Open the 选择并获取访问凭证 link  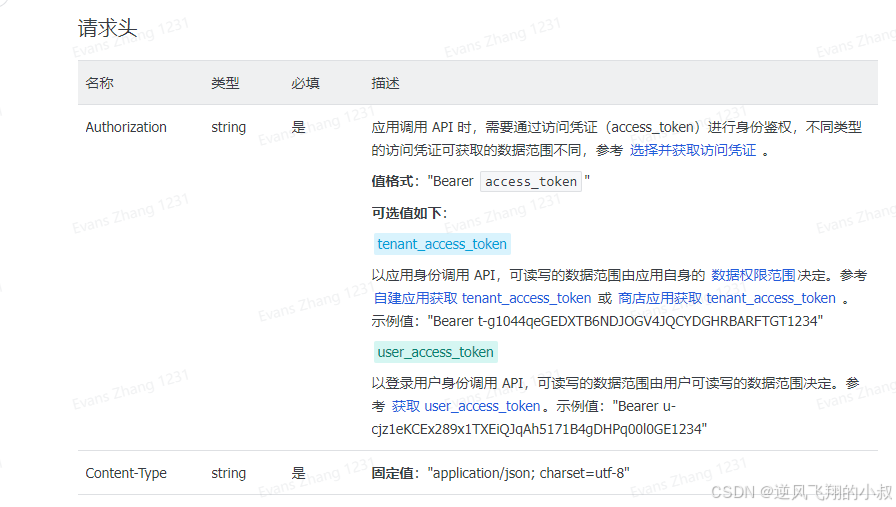693,150
